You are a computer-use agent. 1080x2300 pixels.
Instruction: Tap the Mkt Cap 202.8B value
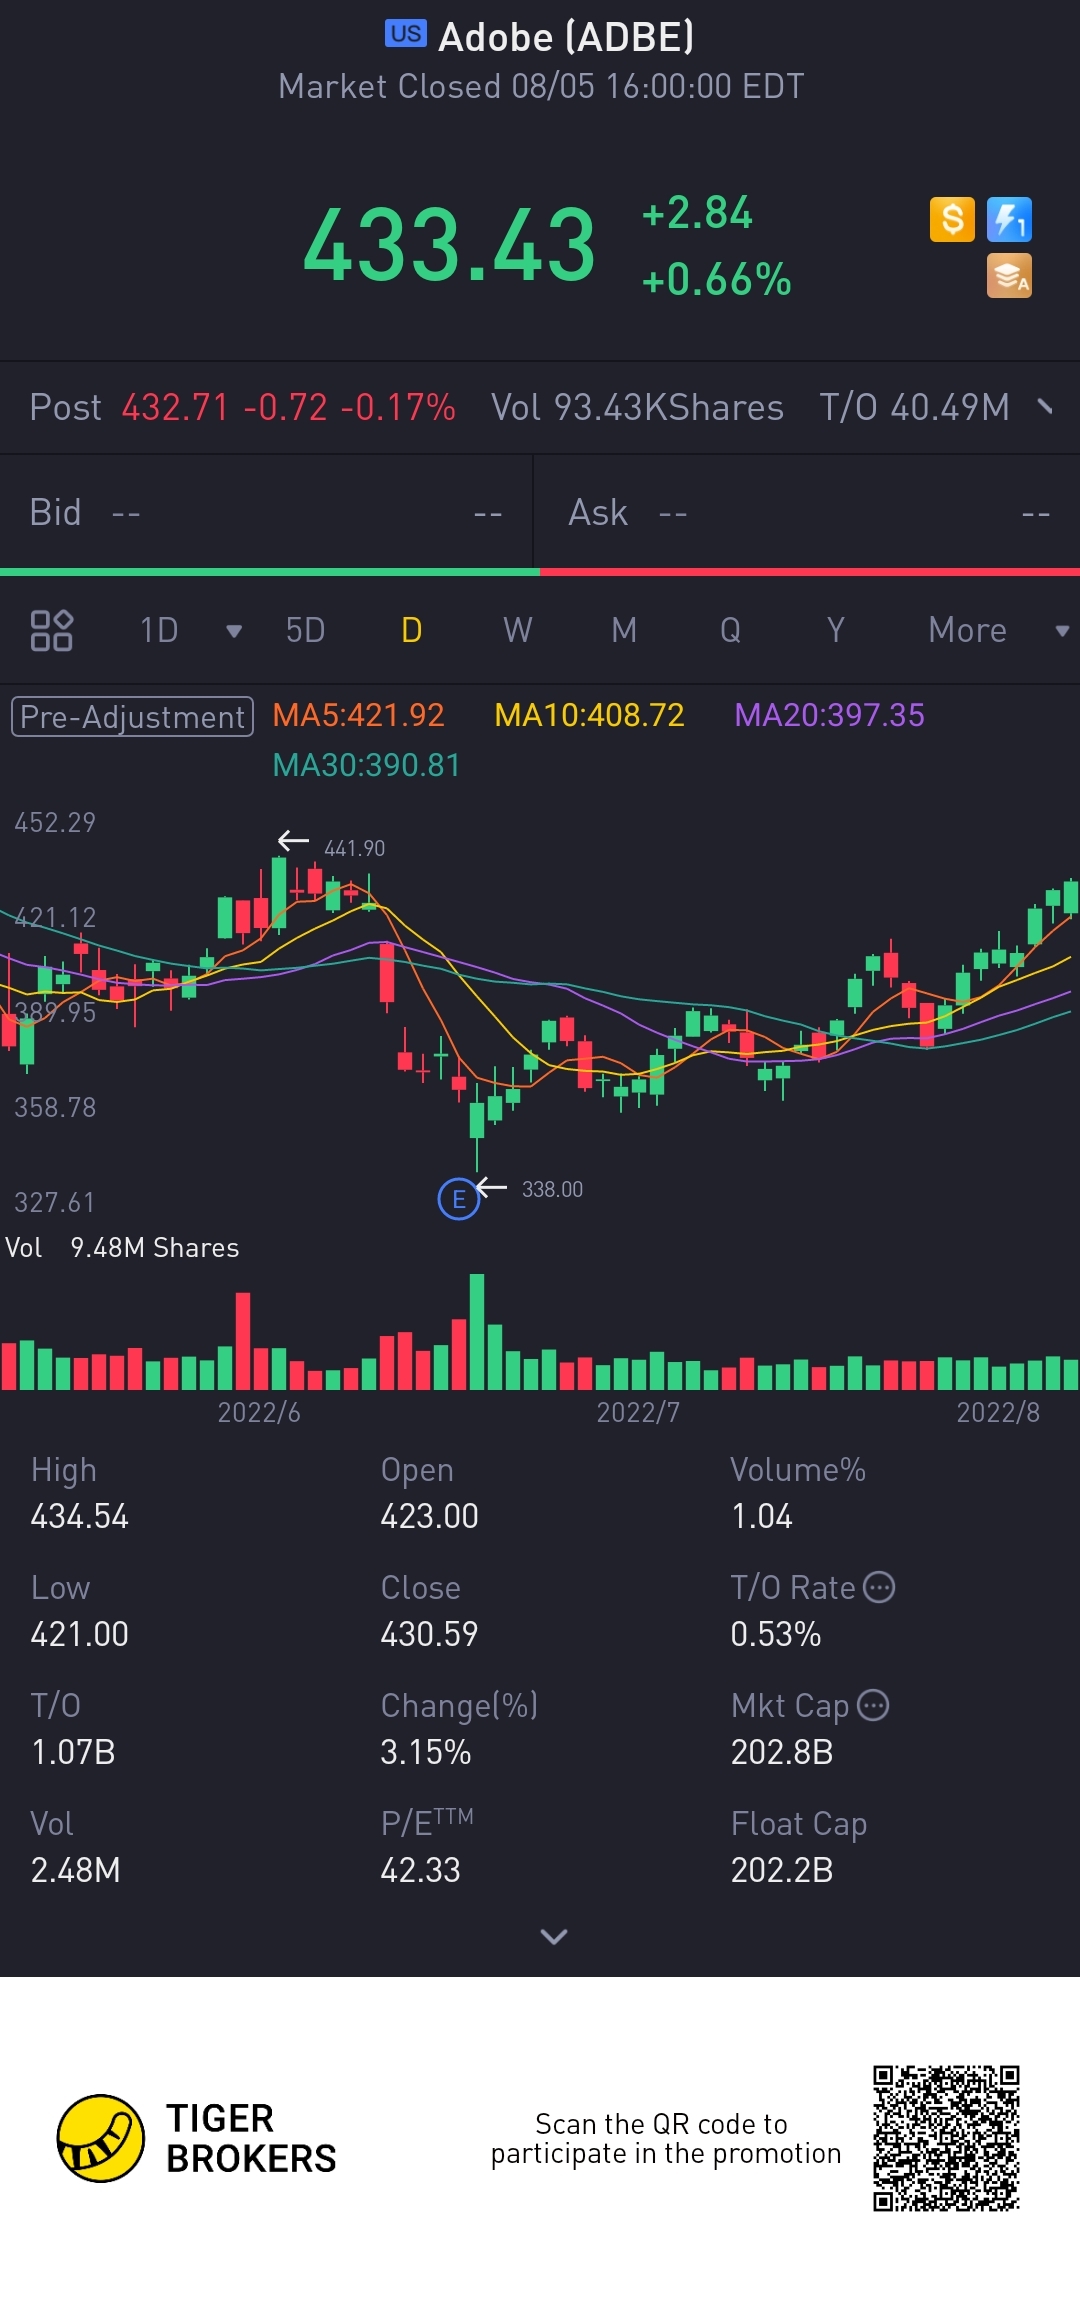tap(782, 1752)
